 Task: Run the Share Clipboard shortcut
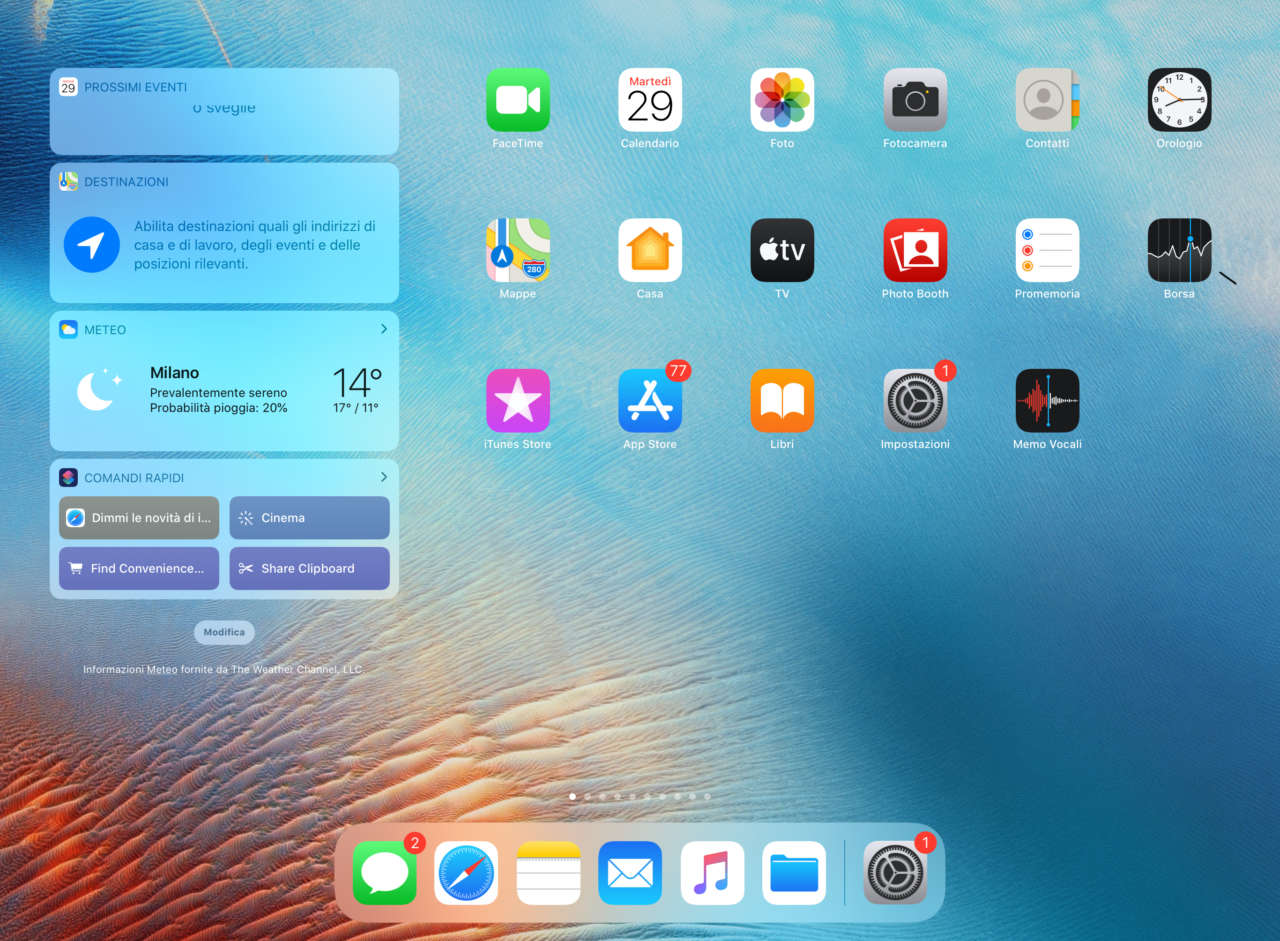point(310,568)
